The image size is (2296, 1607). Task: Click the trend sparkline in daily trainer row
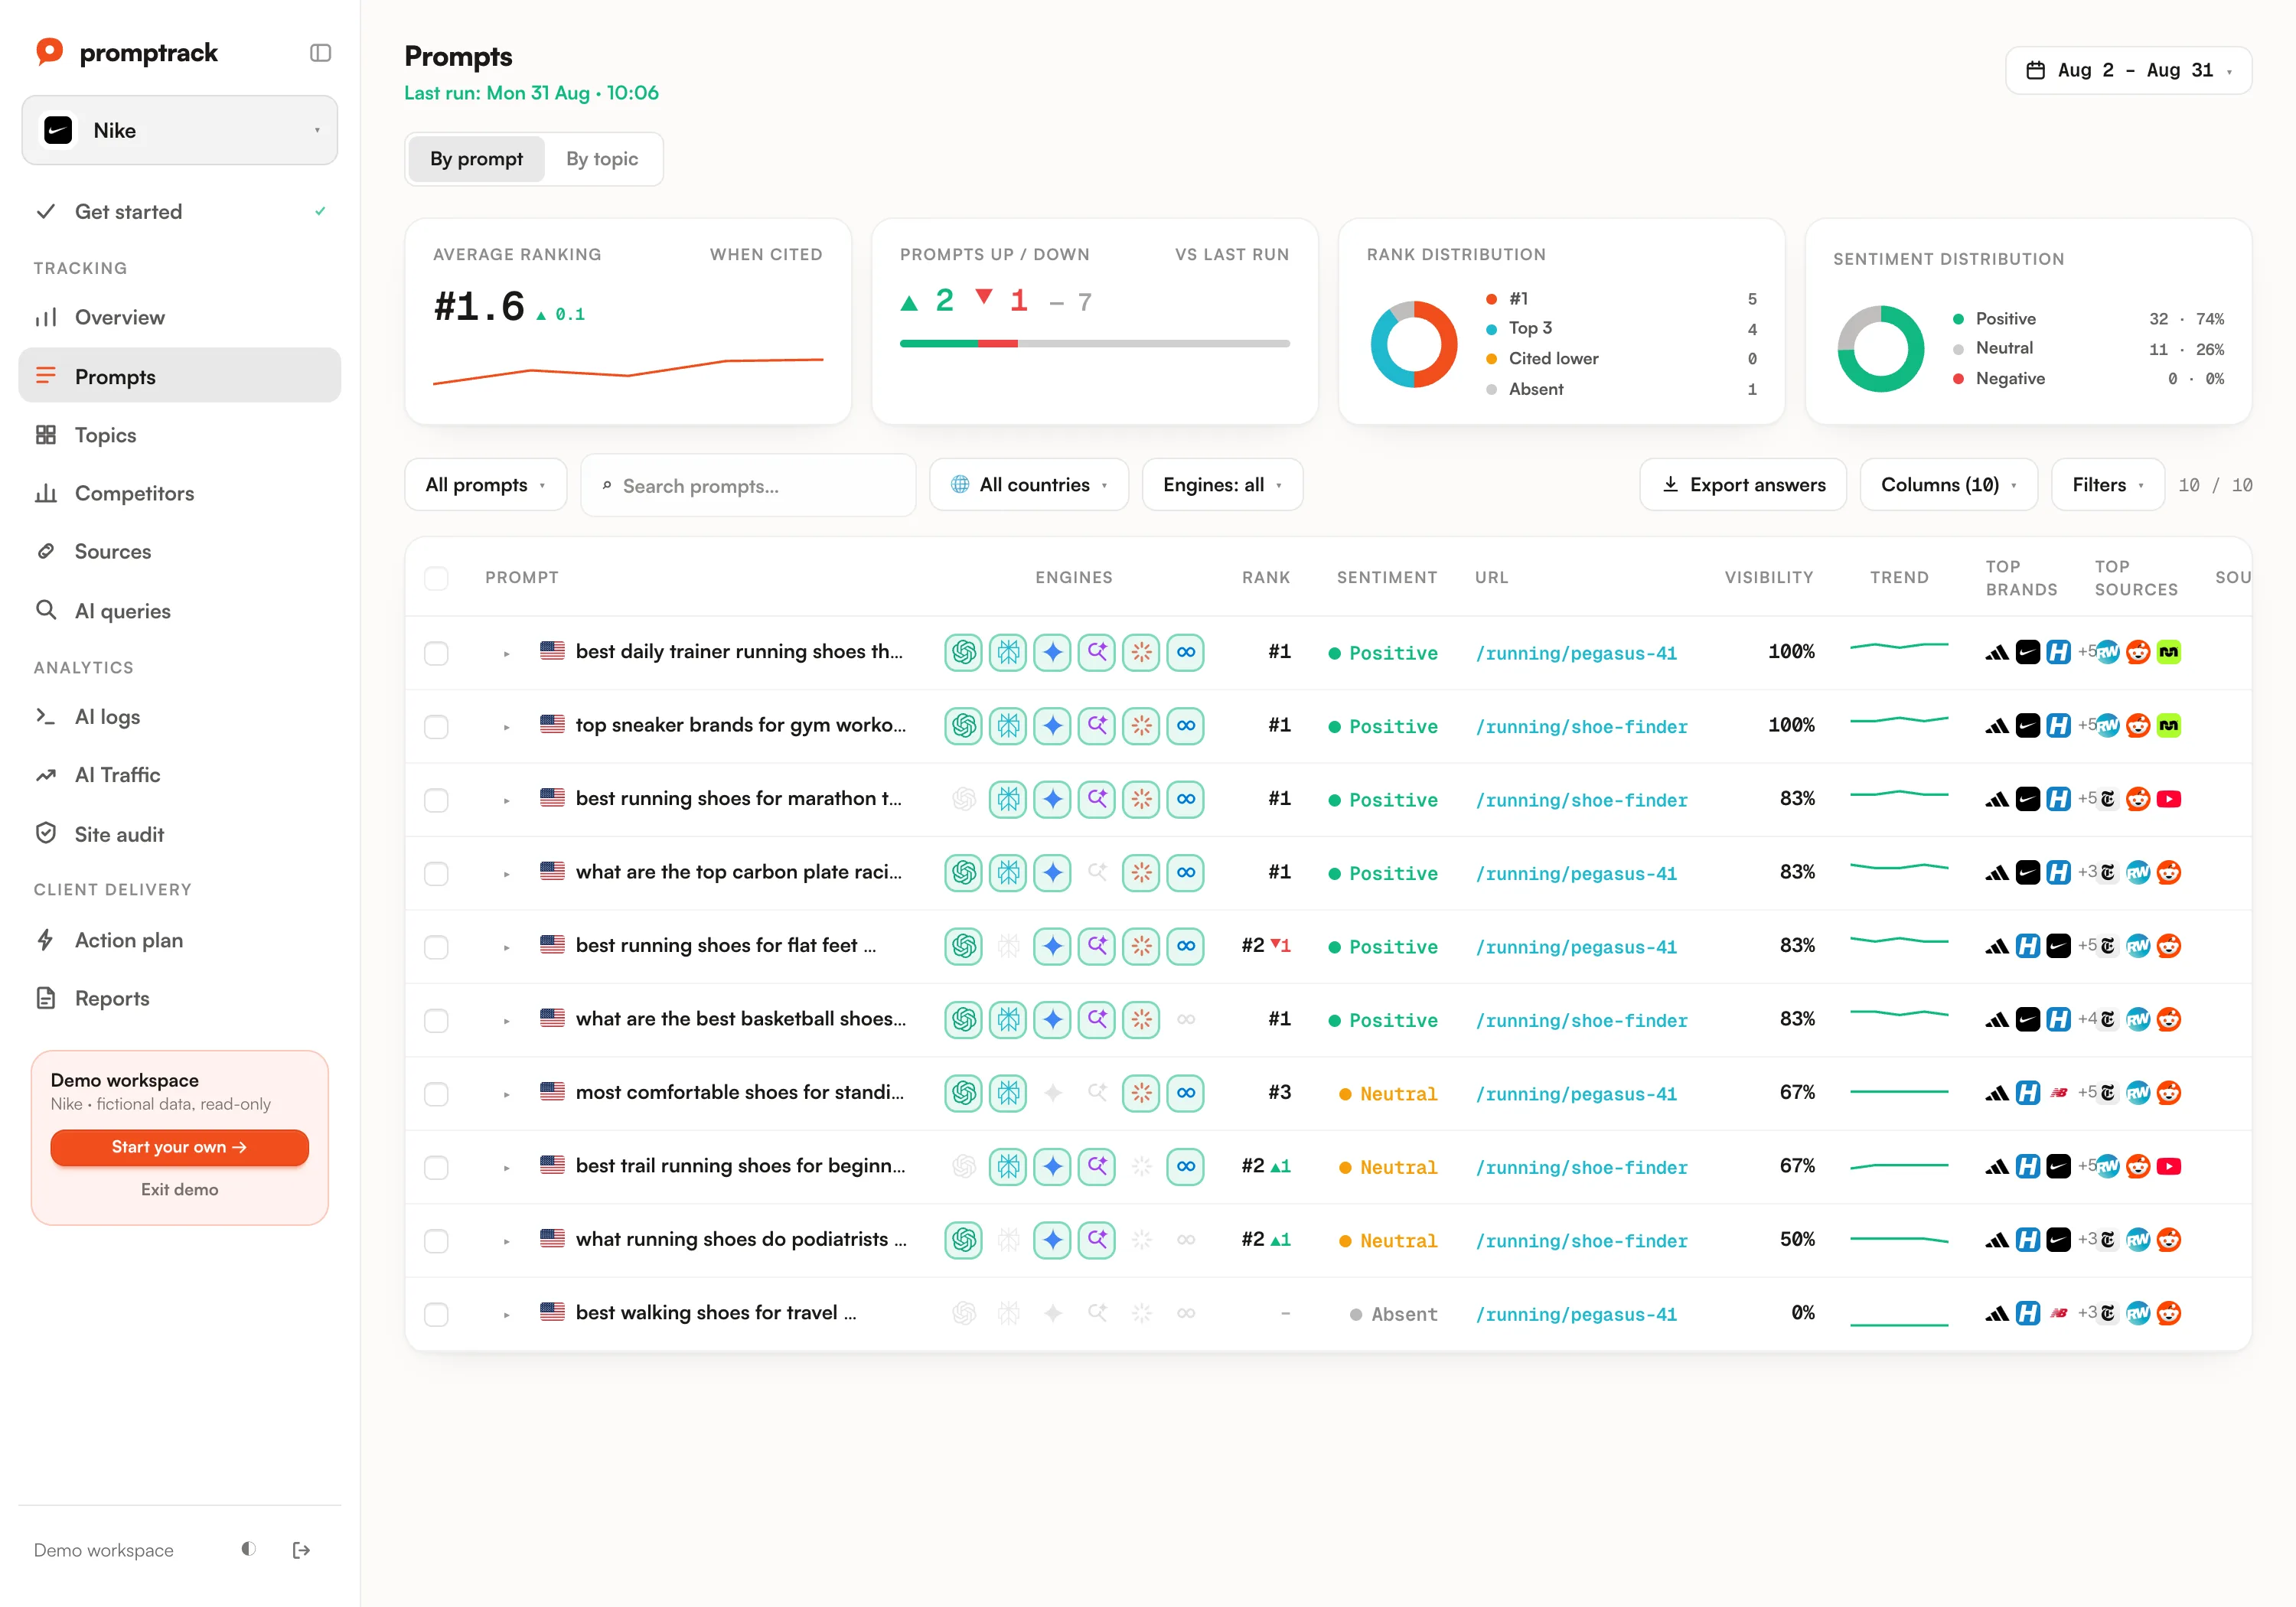[1899, 647]
